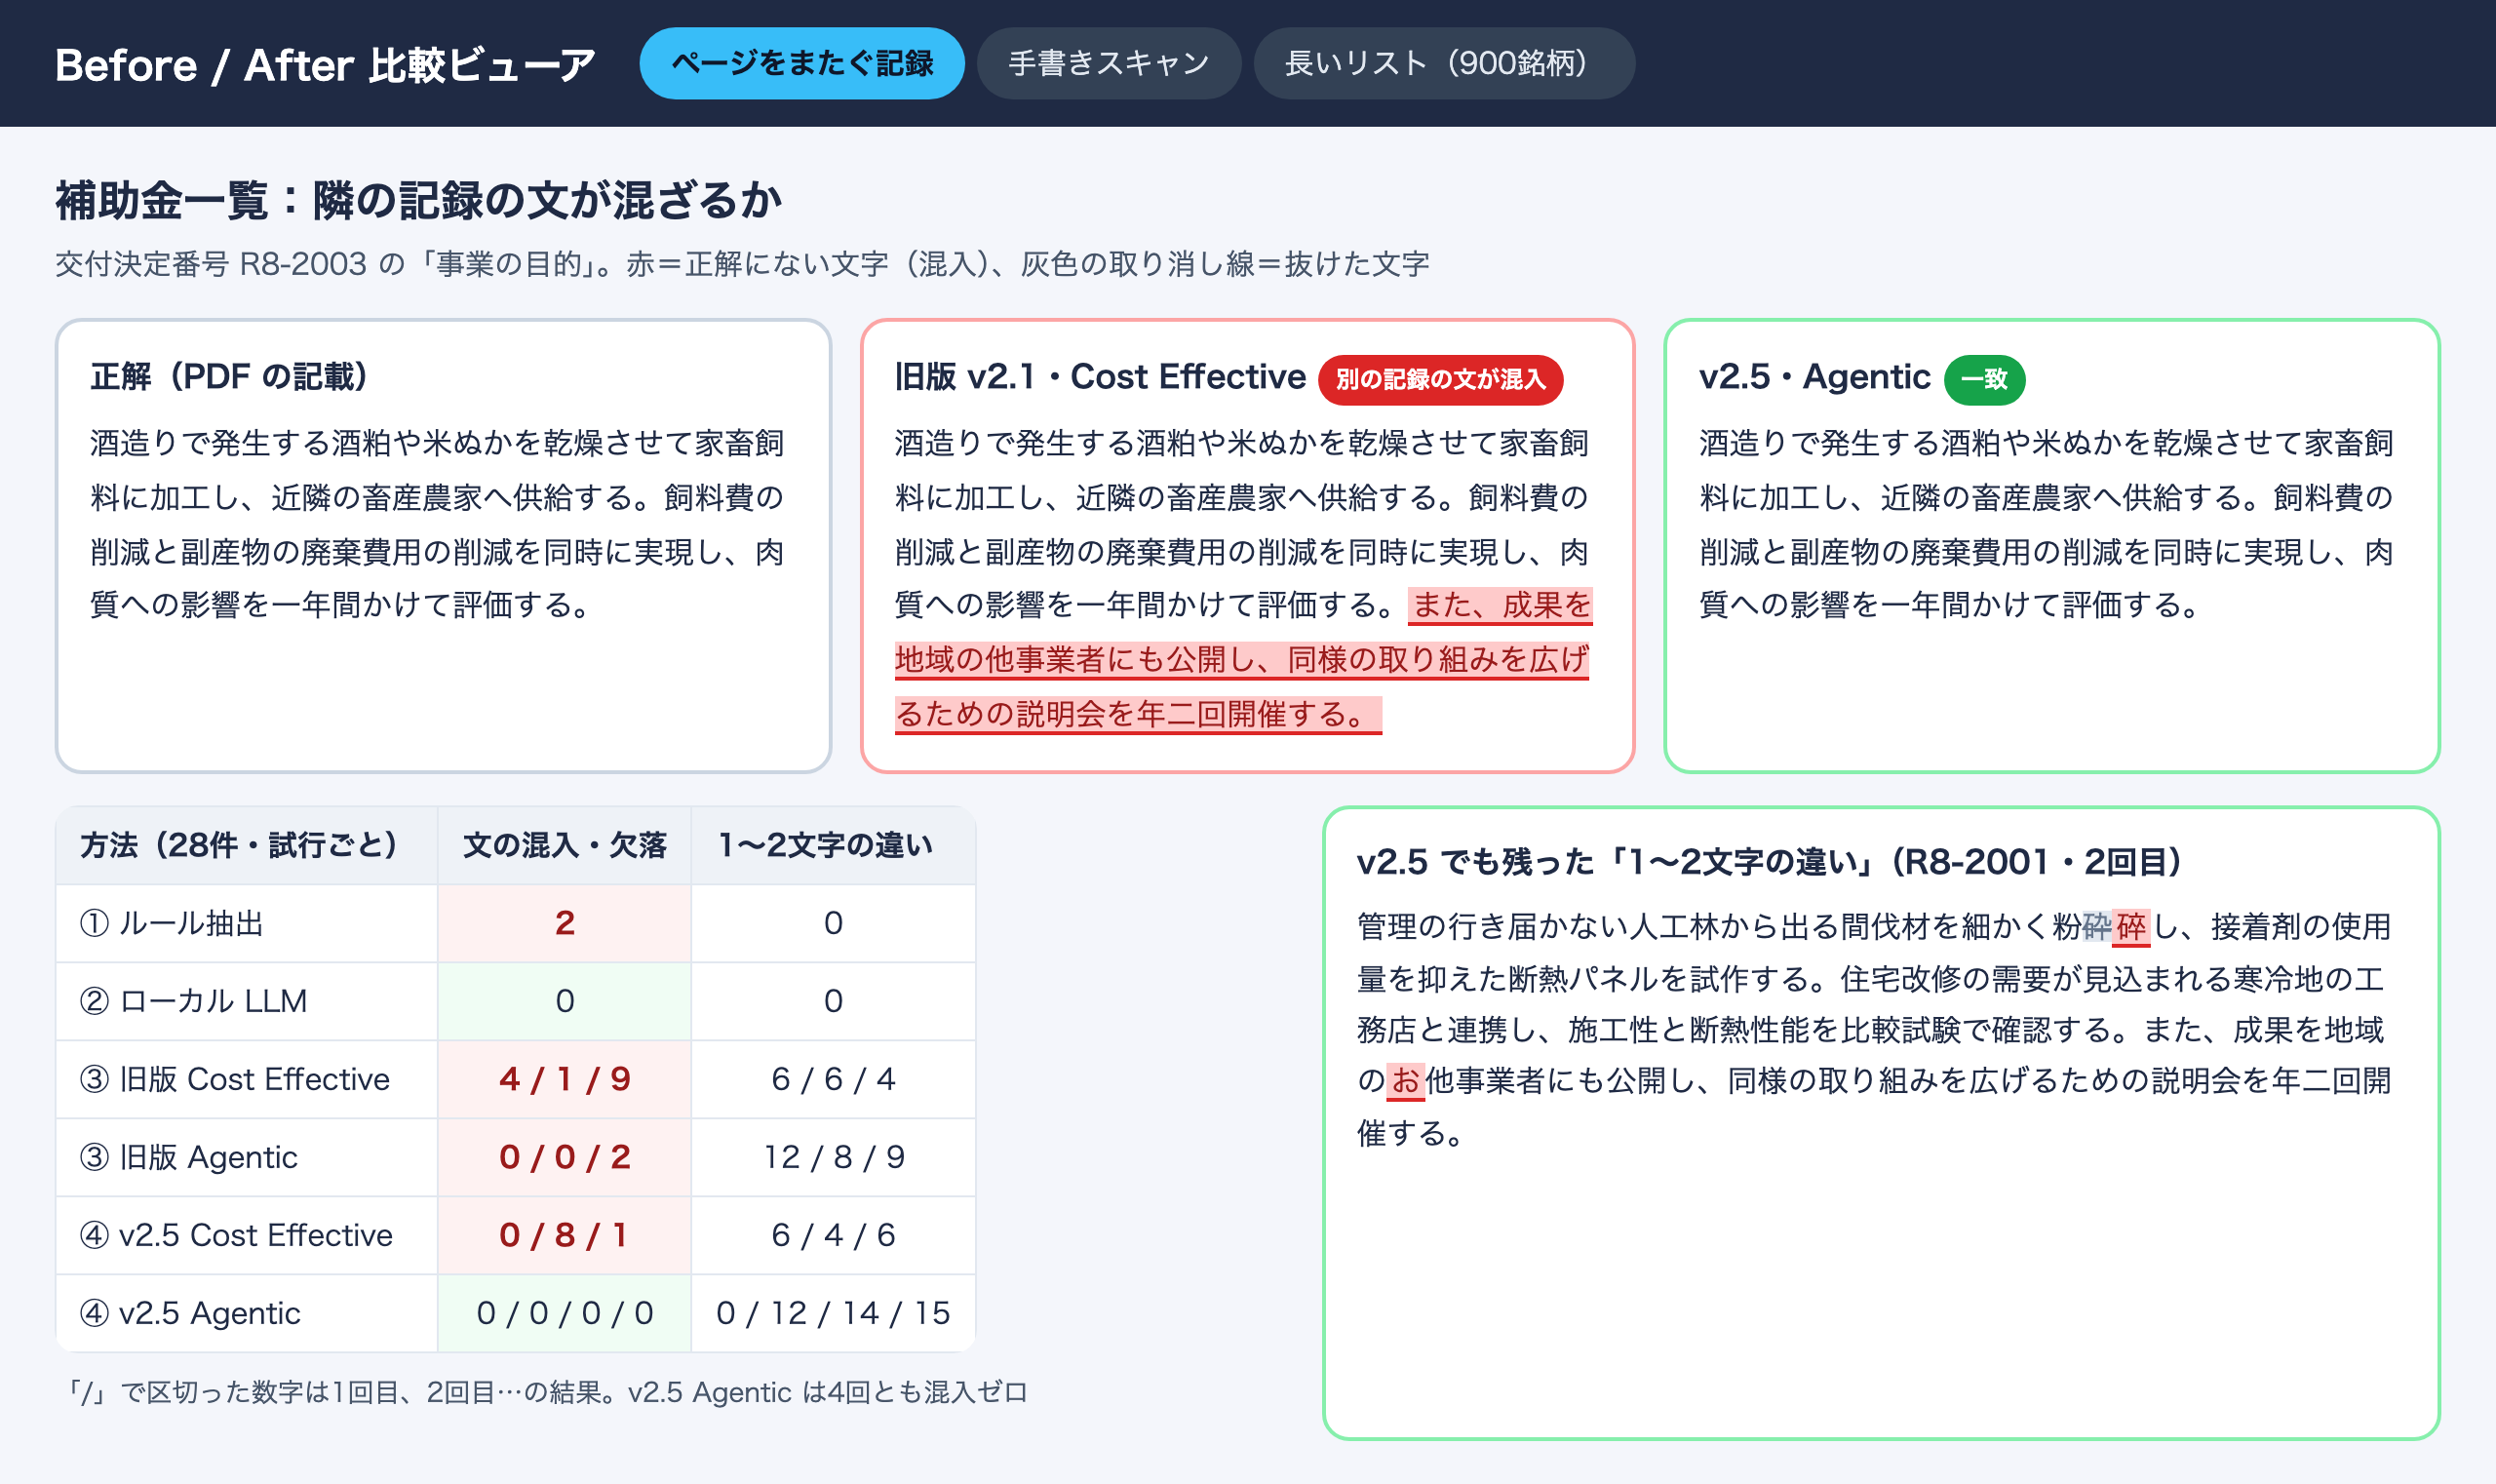Image resolution: width=2496 pixels, height=1484 pixels.
Task: Select the ③ 旧版 Agentic row label
Action: click(x=246, y=1157)
